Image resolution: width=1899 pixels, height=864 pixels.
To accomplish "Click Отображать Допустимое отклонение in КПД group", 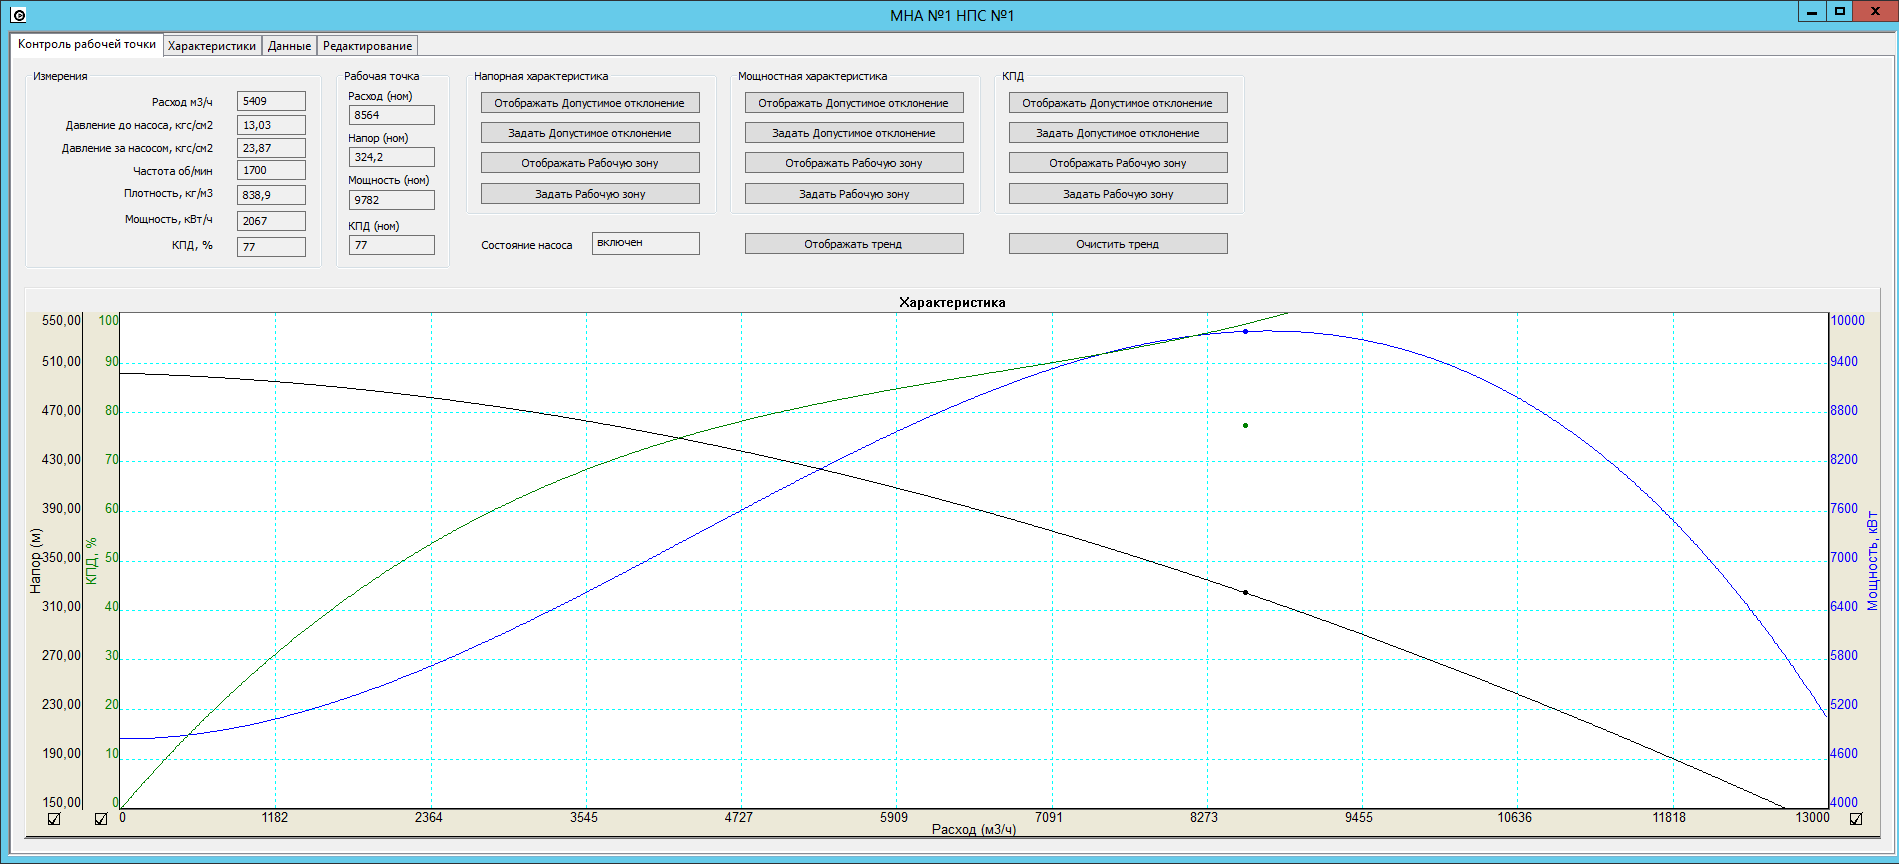I will (x=1118, y=103).
